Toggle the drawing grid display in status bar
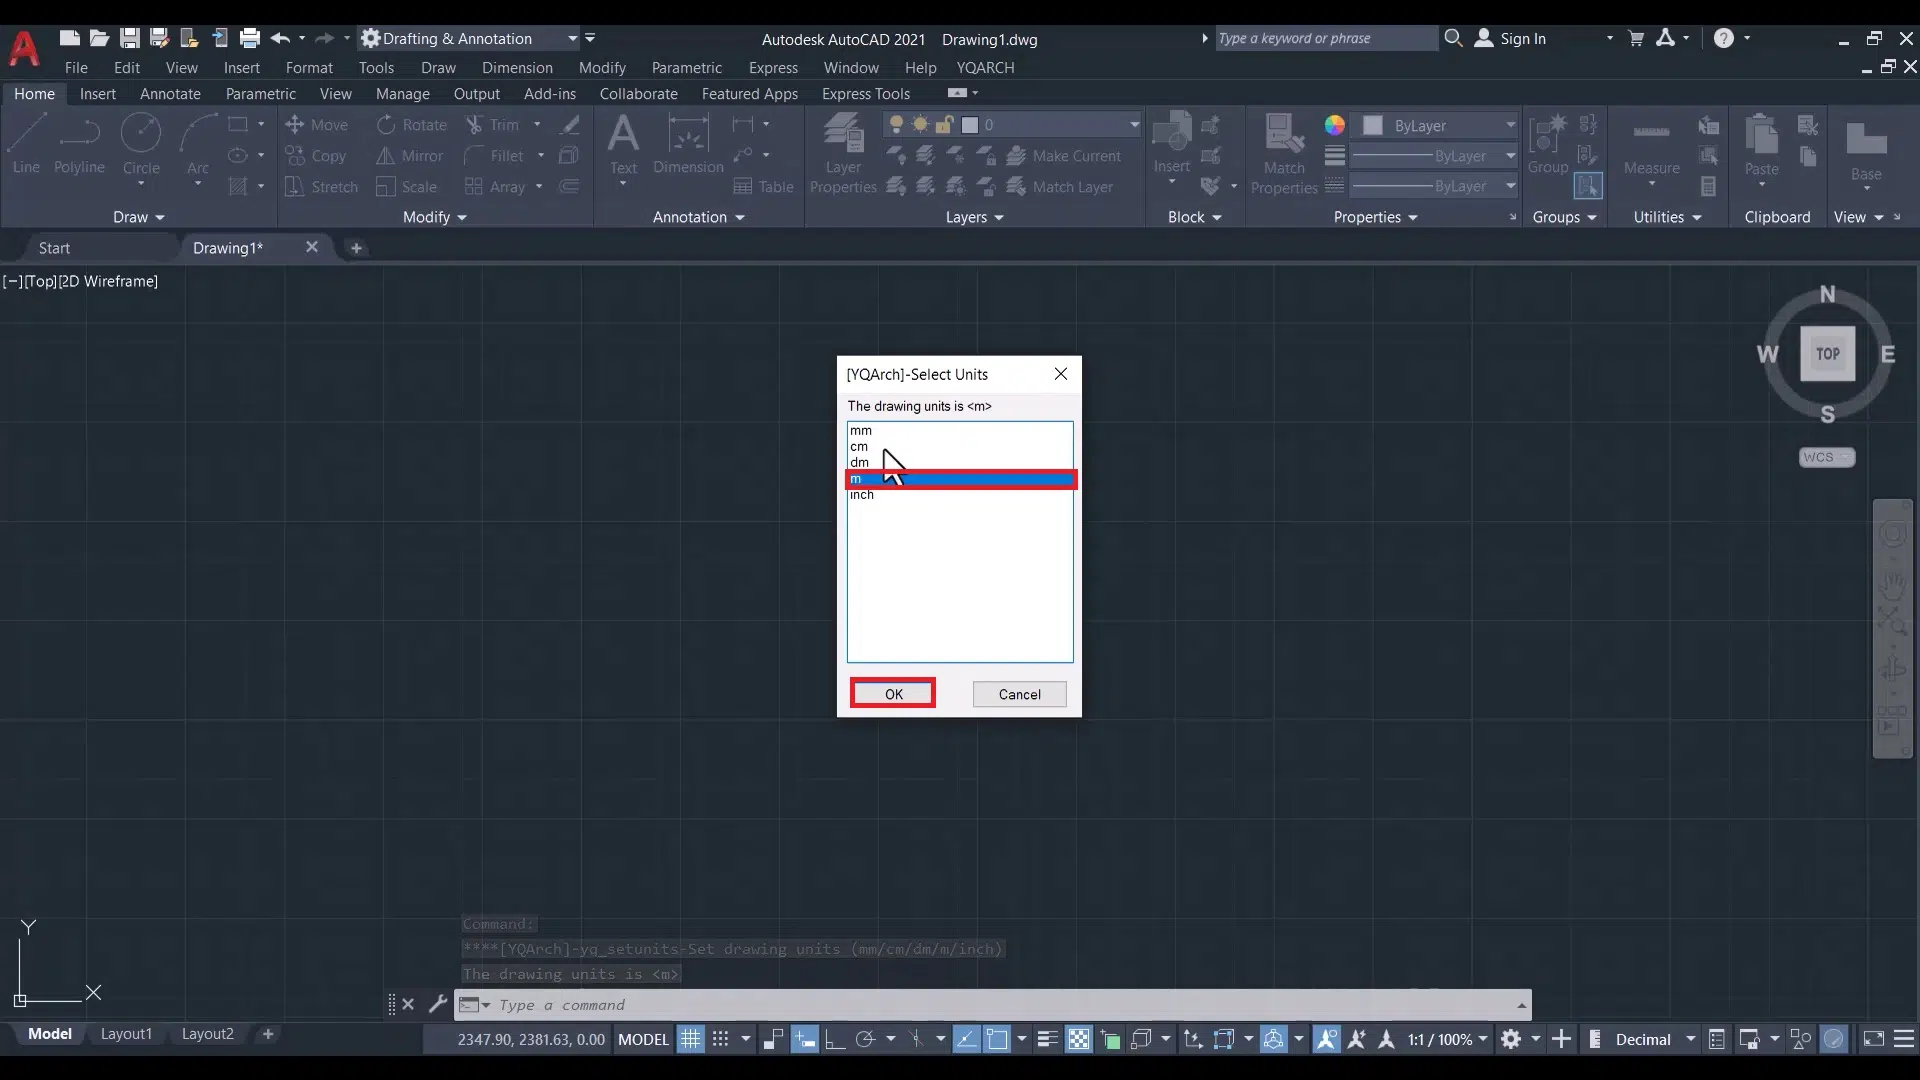Screen dimensions: 1920x1080 click(x=690, y=1039)
